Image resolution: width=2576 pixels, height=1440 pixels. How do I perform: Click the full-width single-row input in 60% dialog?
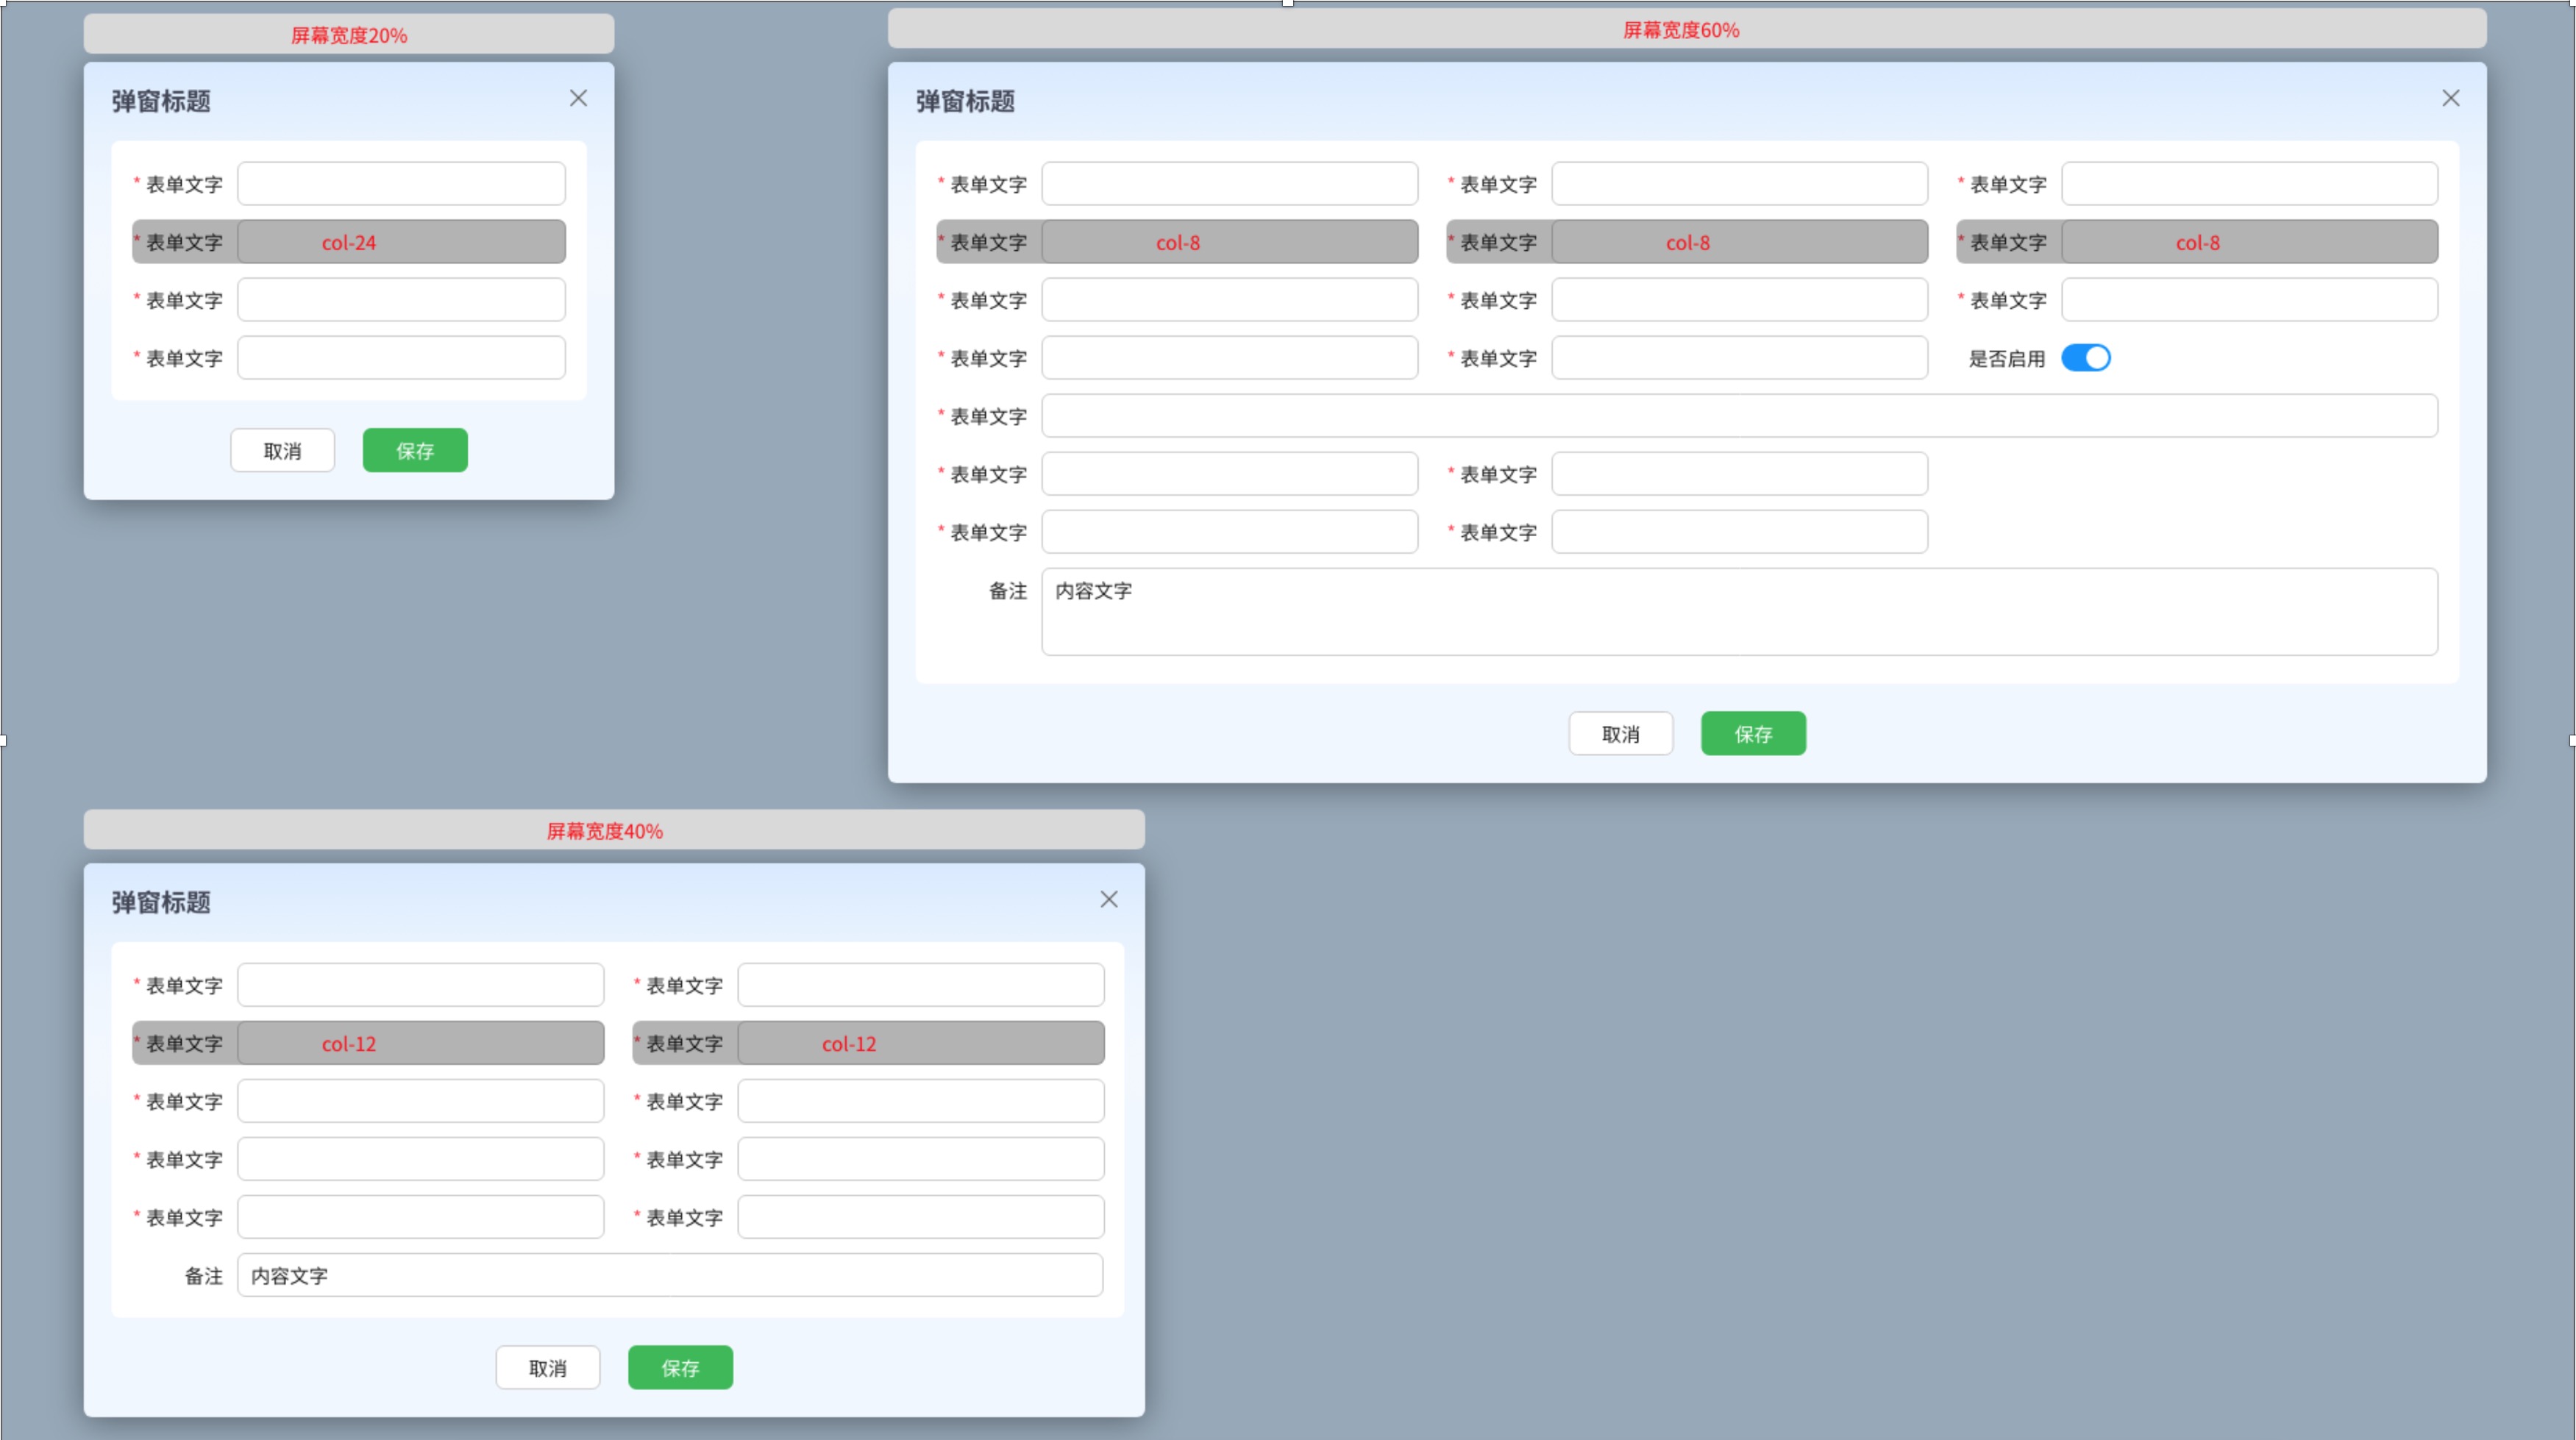click(1738, 416)
